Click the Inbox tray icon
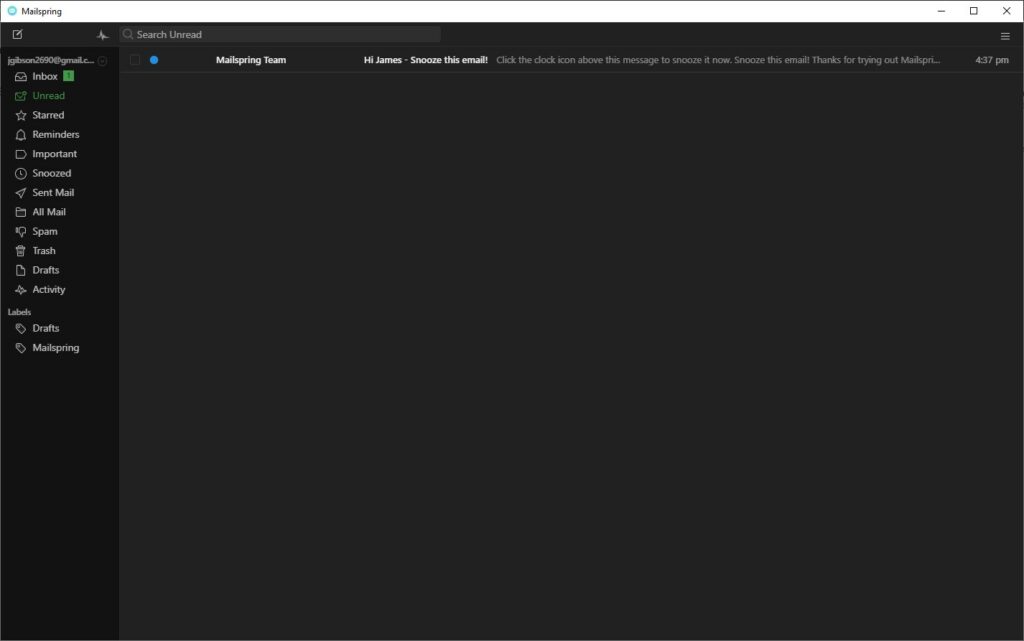 point(21,76)
